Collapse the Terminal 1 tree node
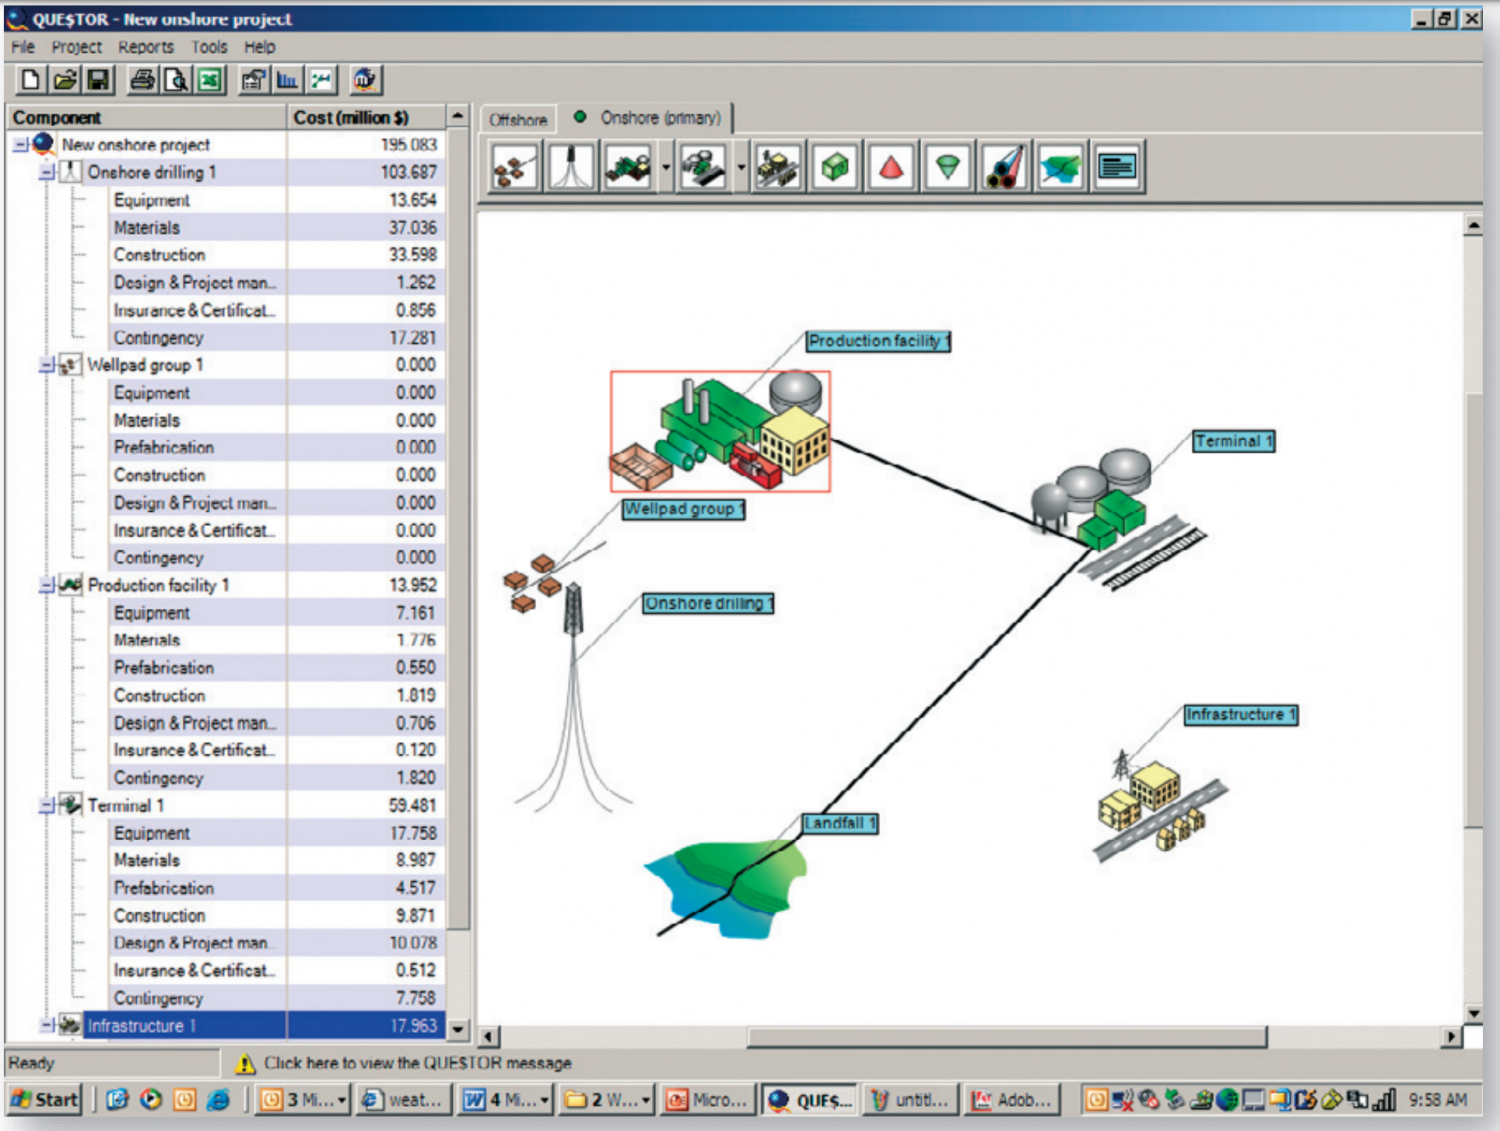Screen dimensions: 1500x1131 [x=47, y=806]
